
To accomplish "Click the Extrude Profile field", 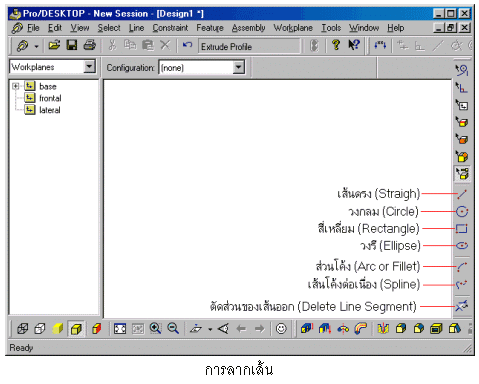I will pos(249,46).
